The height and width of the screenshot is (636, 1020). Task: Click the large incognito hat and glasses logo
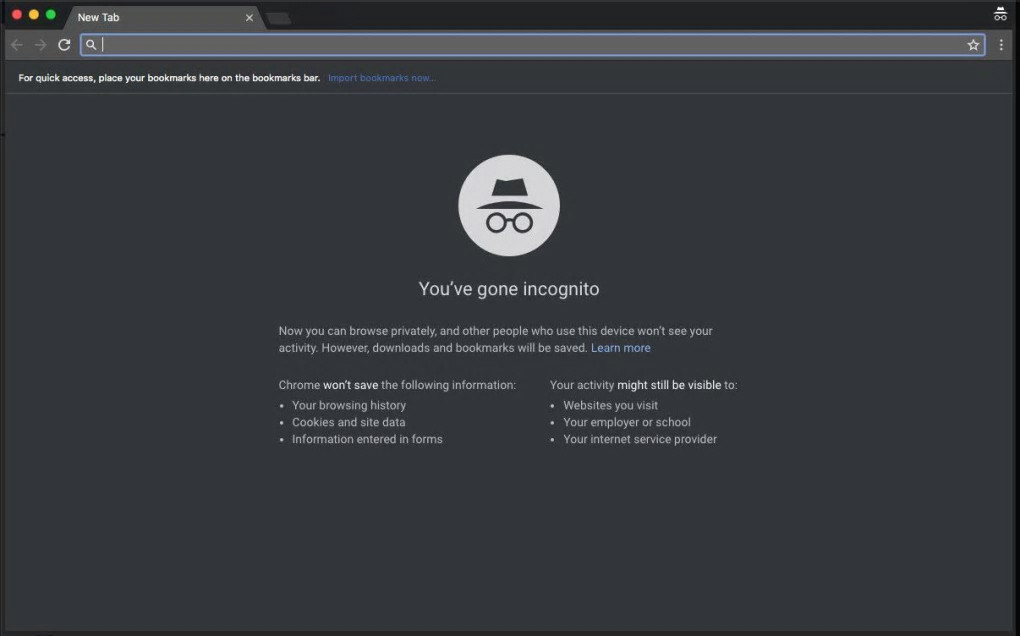pyautogui.click(x=509, y=205)
